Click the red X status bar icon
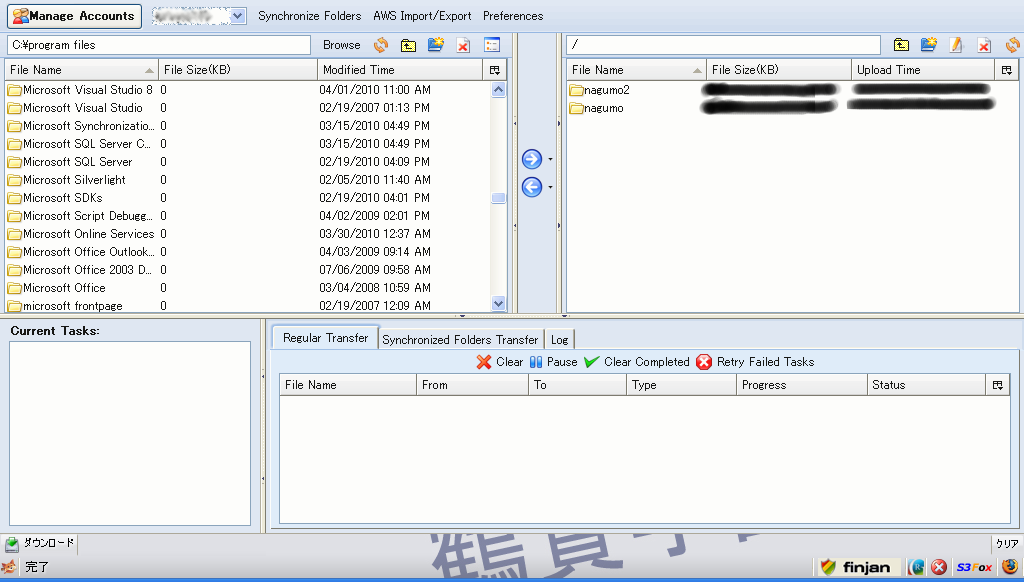This screenshot has width=1024, height=583. click(939, 567)
